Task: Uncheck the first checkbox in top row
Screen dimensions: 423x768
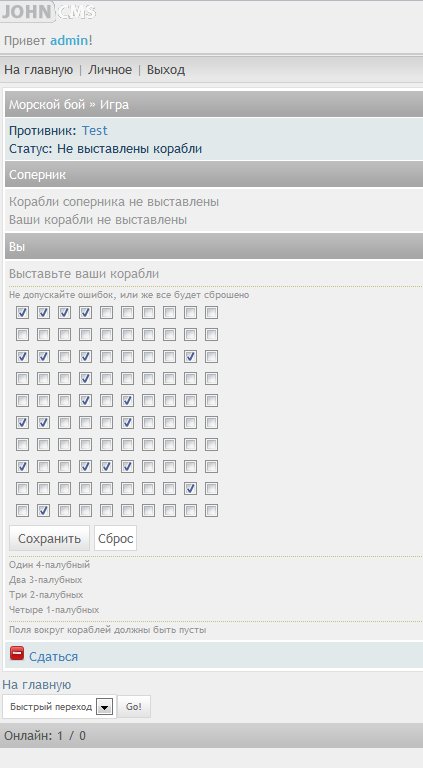Action: pos(22,312)
